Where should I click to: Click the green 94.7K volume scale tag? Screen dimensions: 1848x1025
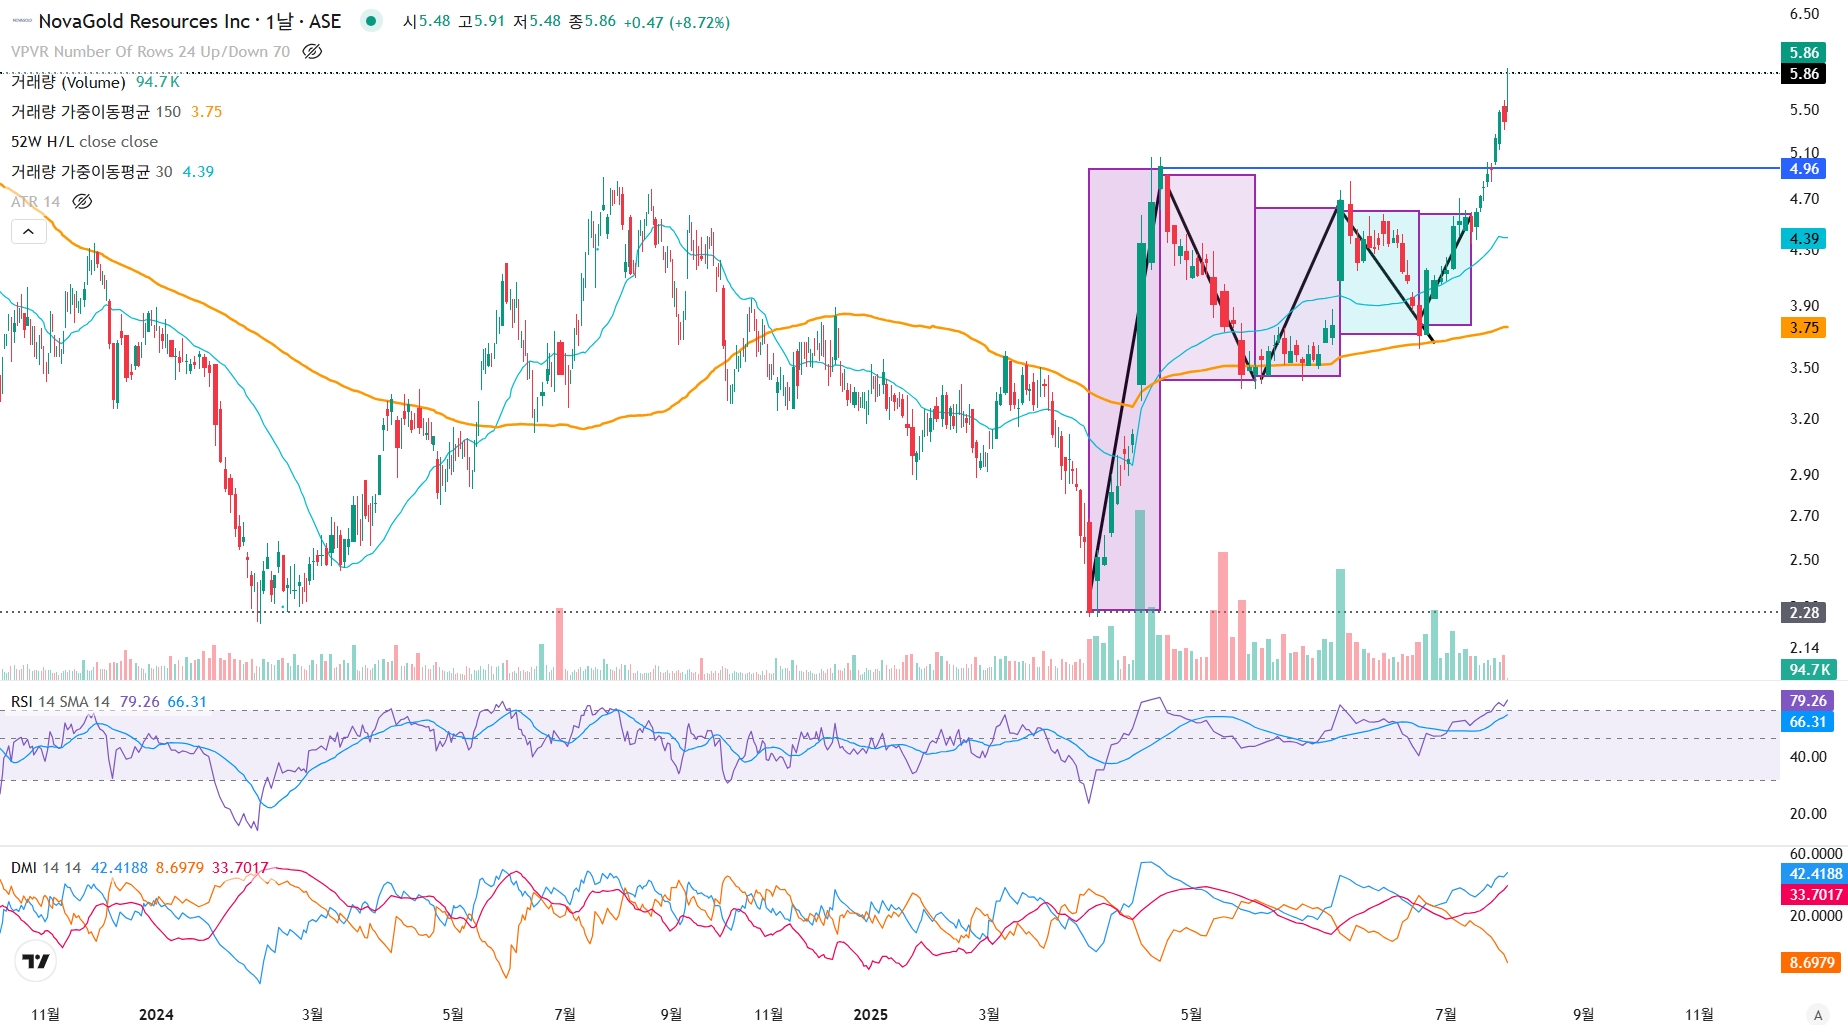[1809, 669]
